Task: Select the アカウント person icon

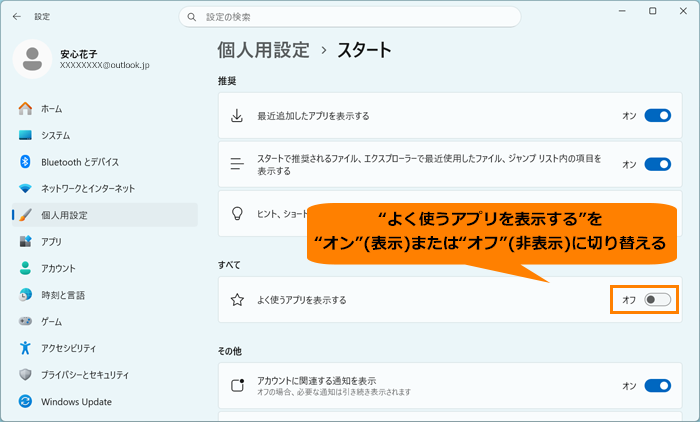Action: click(x=25, y=268)
